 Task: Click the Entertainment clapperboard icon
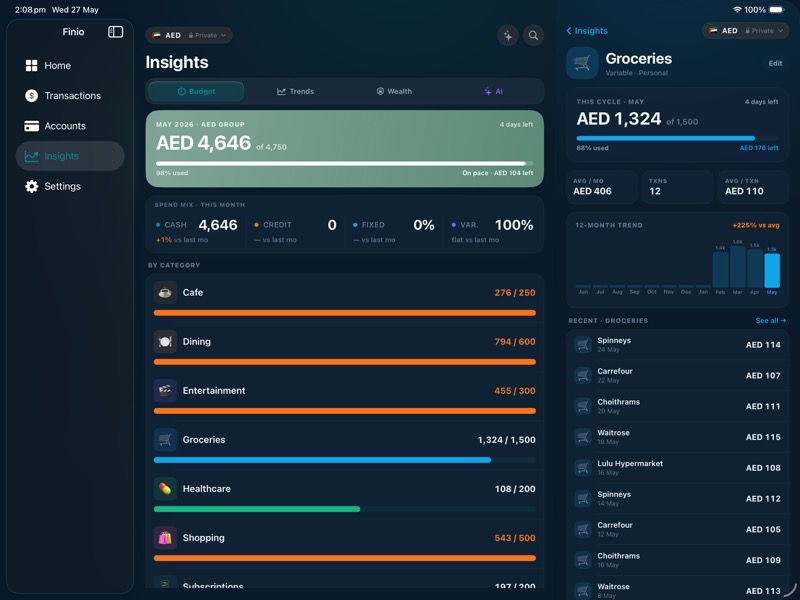point(165,390)
